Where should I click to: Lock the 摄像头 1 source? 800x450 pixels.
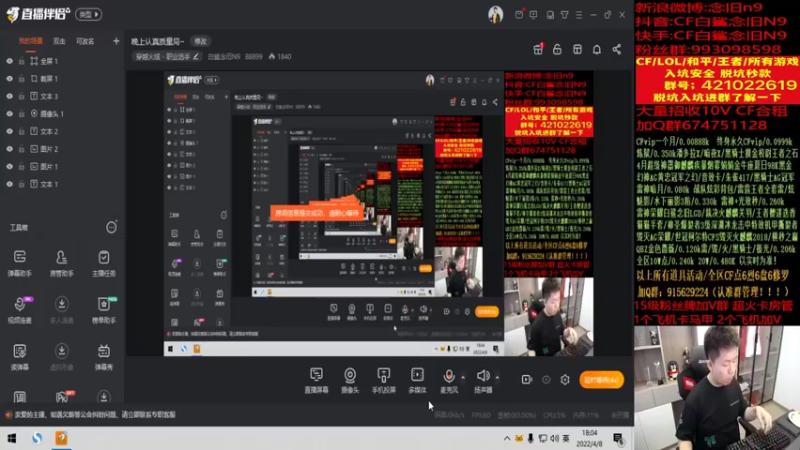coord(21,114)
